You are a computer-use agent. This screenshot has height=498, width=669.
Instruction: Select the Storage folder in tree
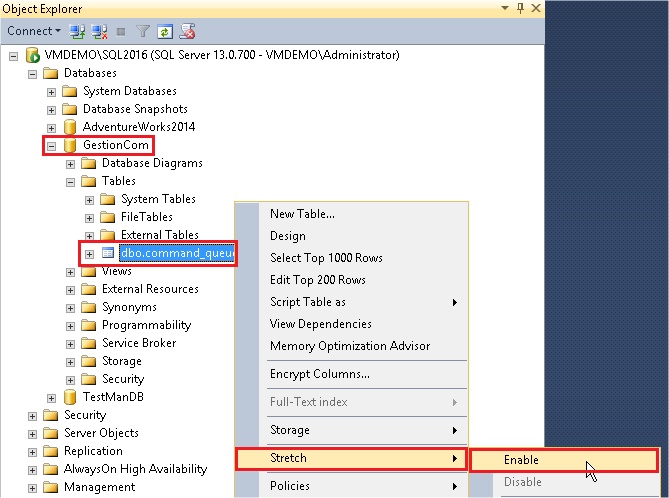tap(122, 361)
